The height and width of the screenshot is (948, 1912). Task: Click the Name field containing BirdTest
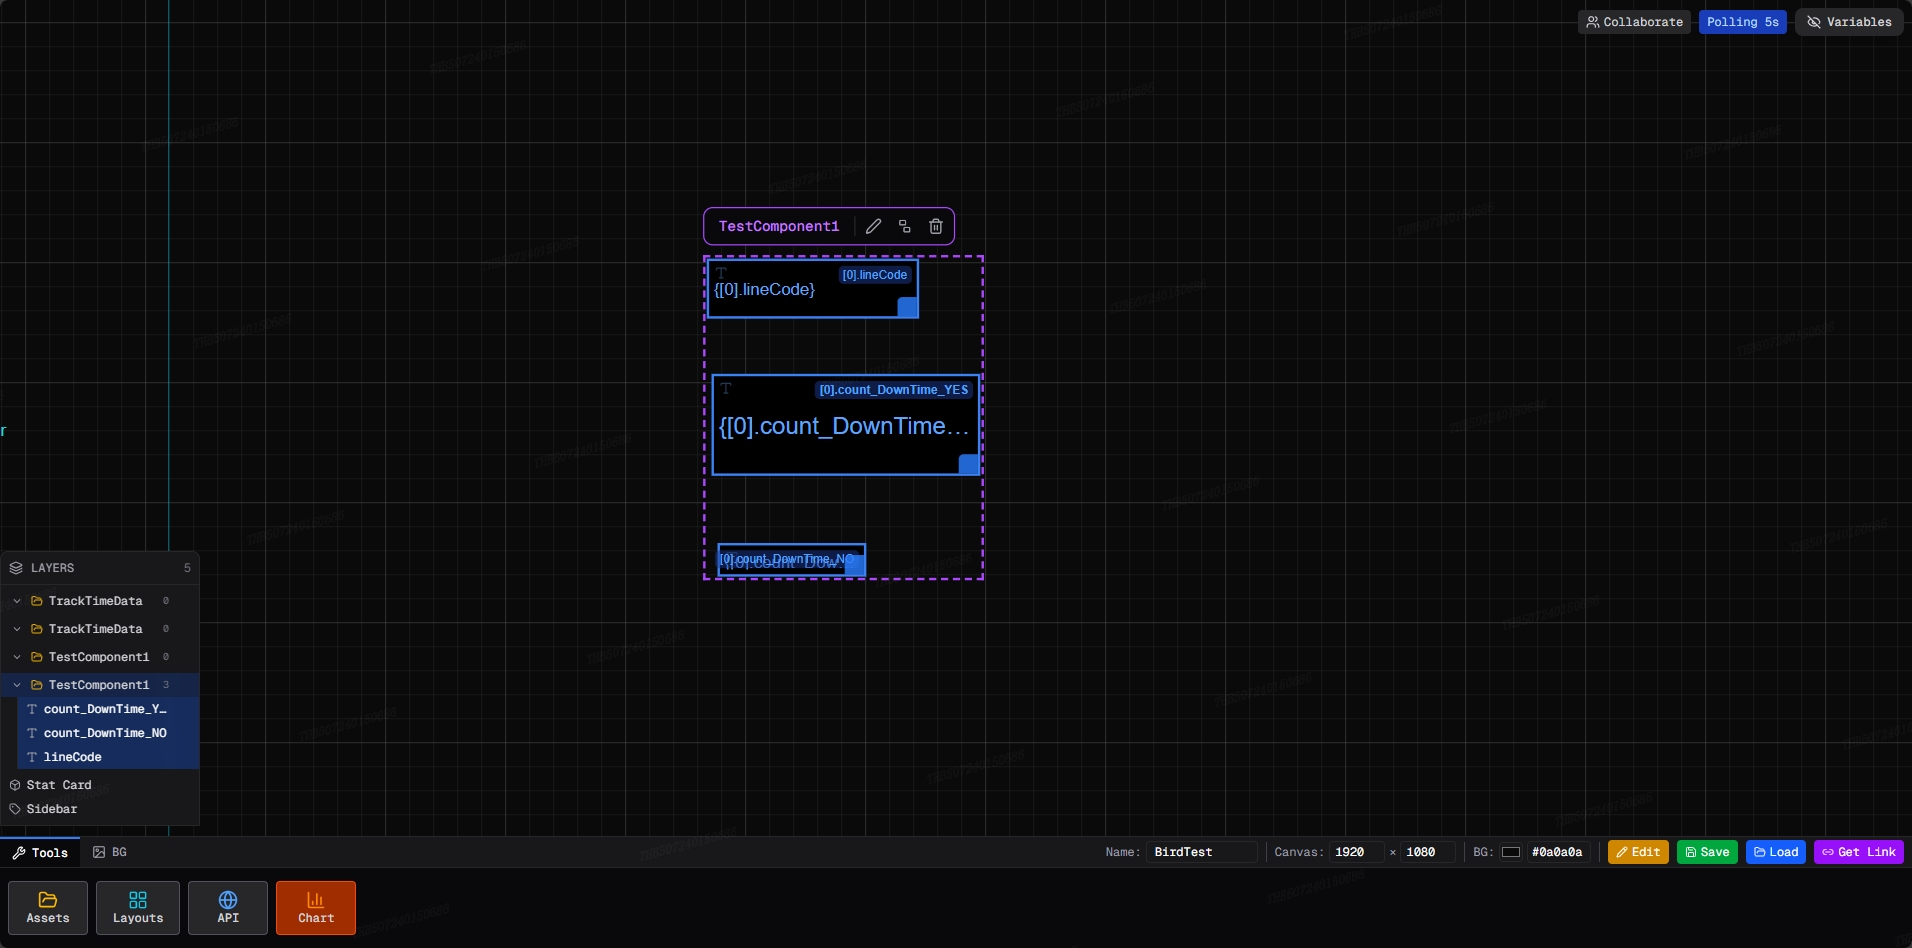point(1202,852)
